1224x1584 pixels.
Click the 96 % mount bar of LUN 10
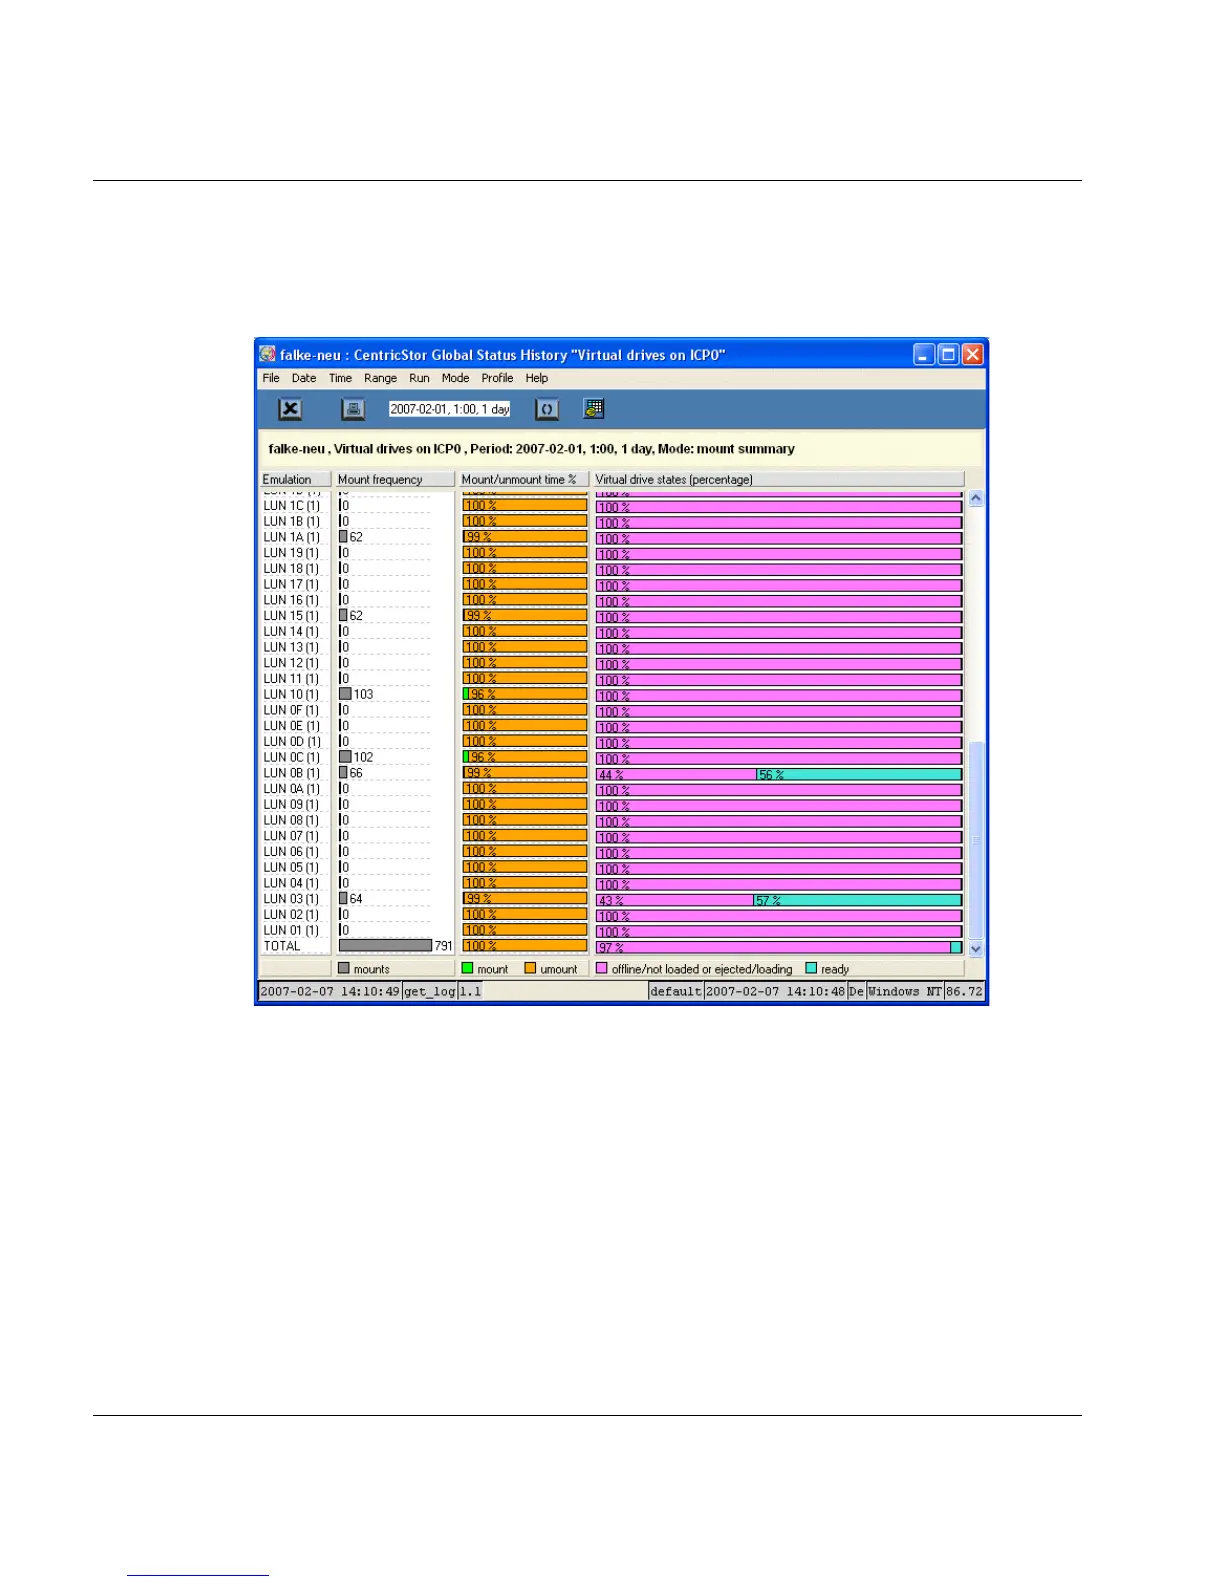click(525, 694)
